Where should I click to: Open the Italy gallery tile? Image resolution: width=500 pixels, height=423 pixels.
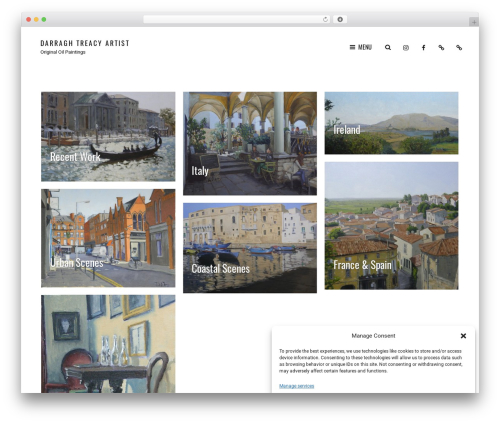point(250,143)
